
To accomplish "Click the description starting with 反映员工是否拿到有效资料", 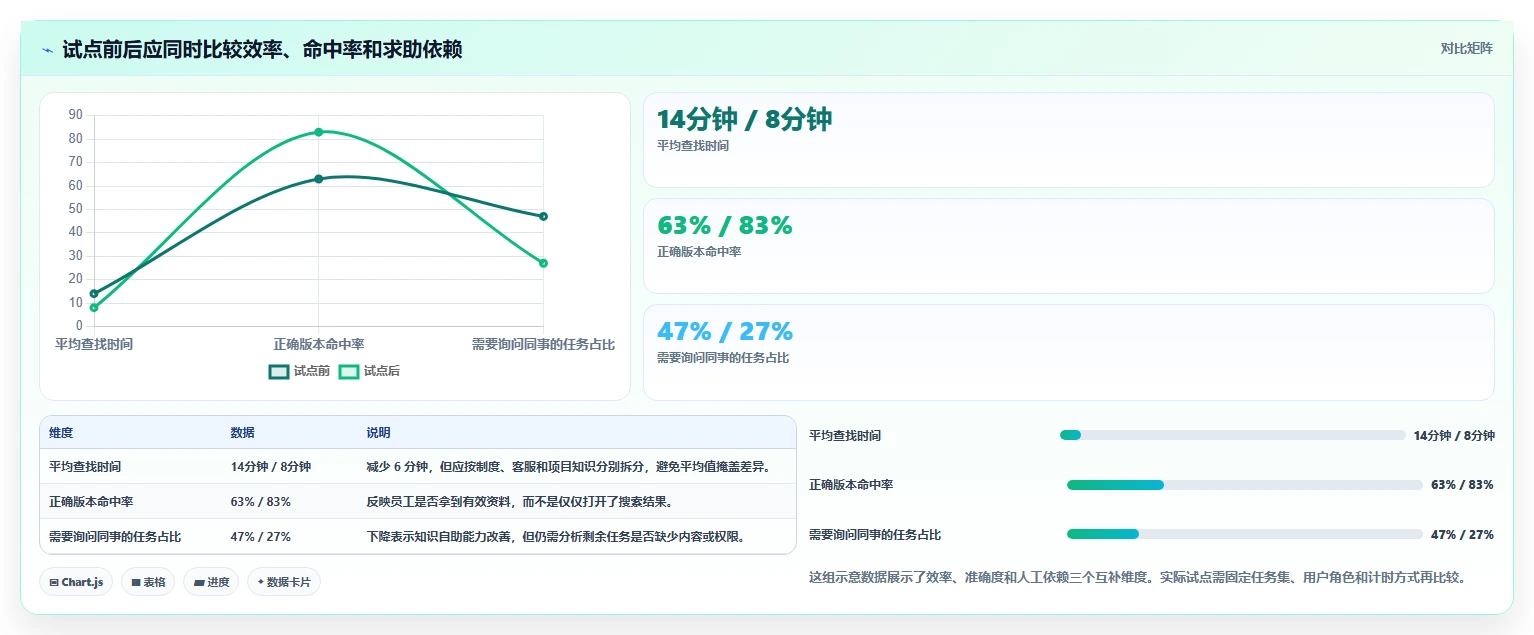I will coord(519,502).
